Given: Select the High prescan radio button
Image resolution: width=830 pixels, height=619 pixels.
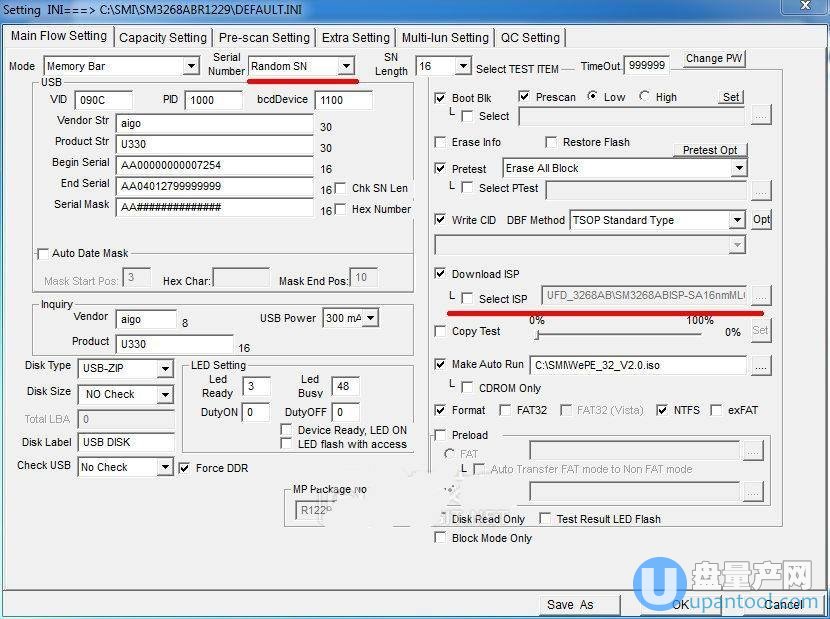Looking at the screenshot, I should [x=644, y=97].
